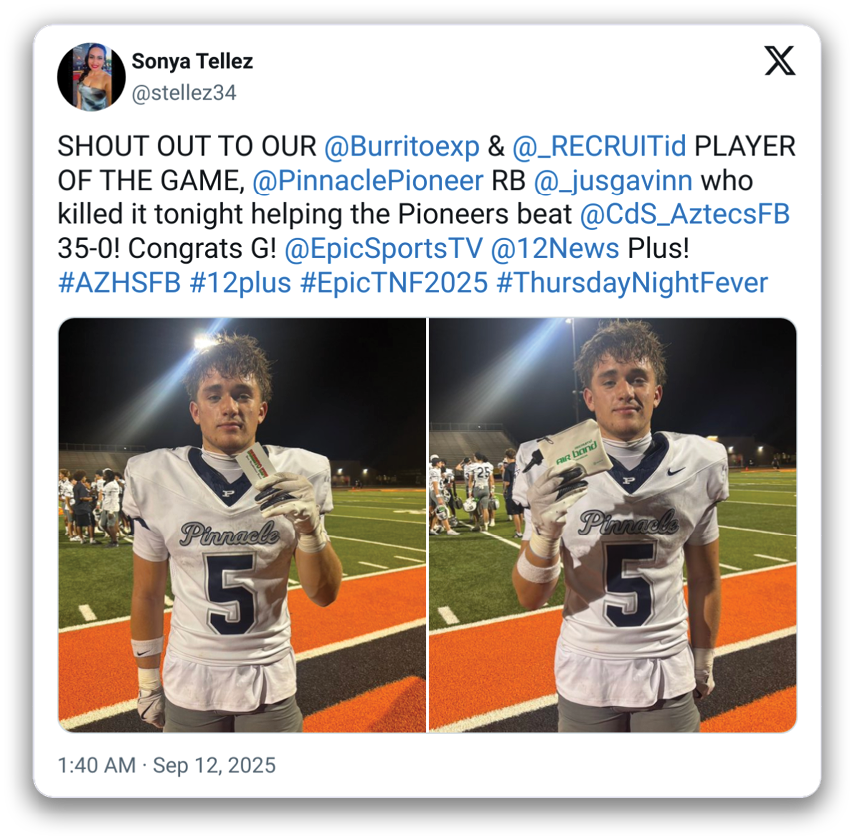Viewport: 854px width, 840px height.
Task: Click the X logo icon
Action: tap(779, 60)
